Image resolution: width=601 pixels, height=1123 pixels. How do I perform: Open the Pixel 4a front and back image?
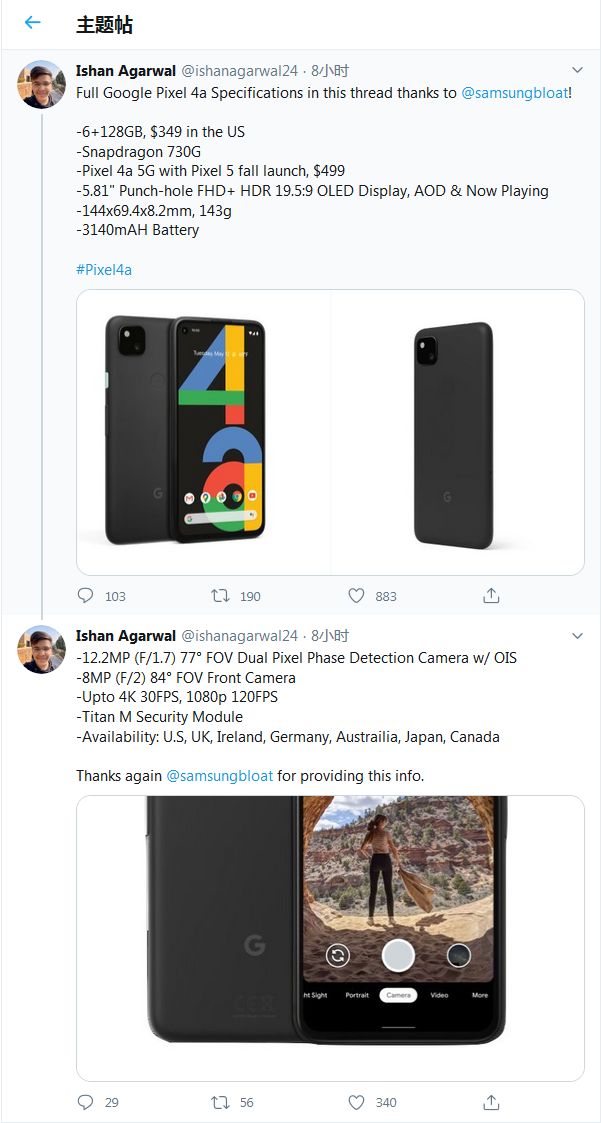point(203,432)
